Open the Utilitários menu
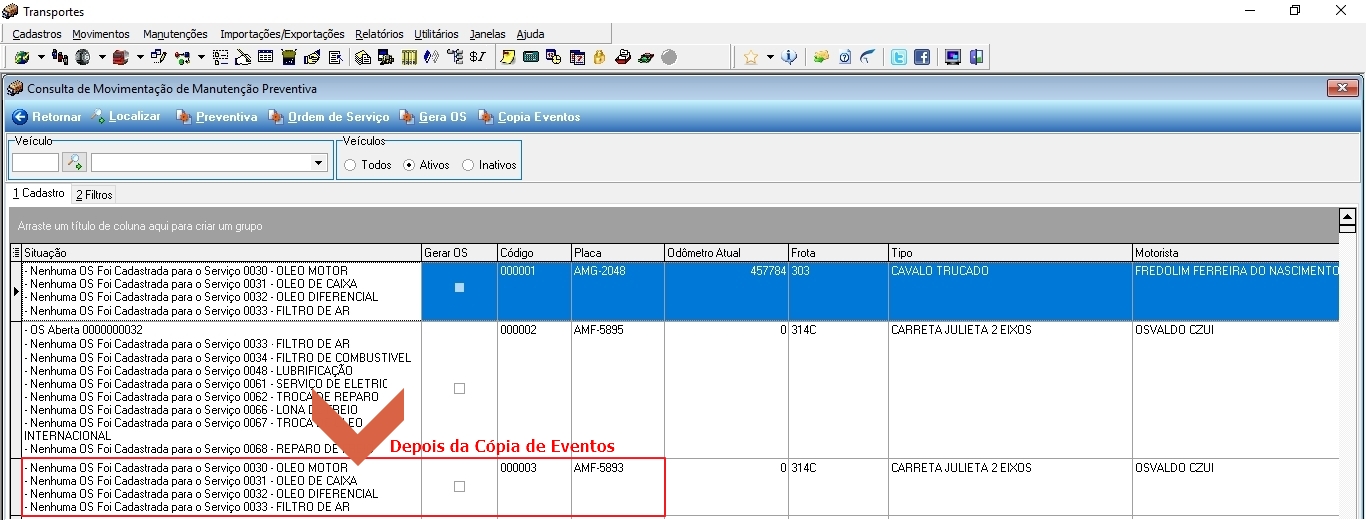1366x520 pixels. click(436, 34)
